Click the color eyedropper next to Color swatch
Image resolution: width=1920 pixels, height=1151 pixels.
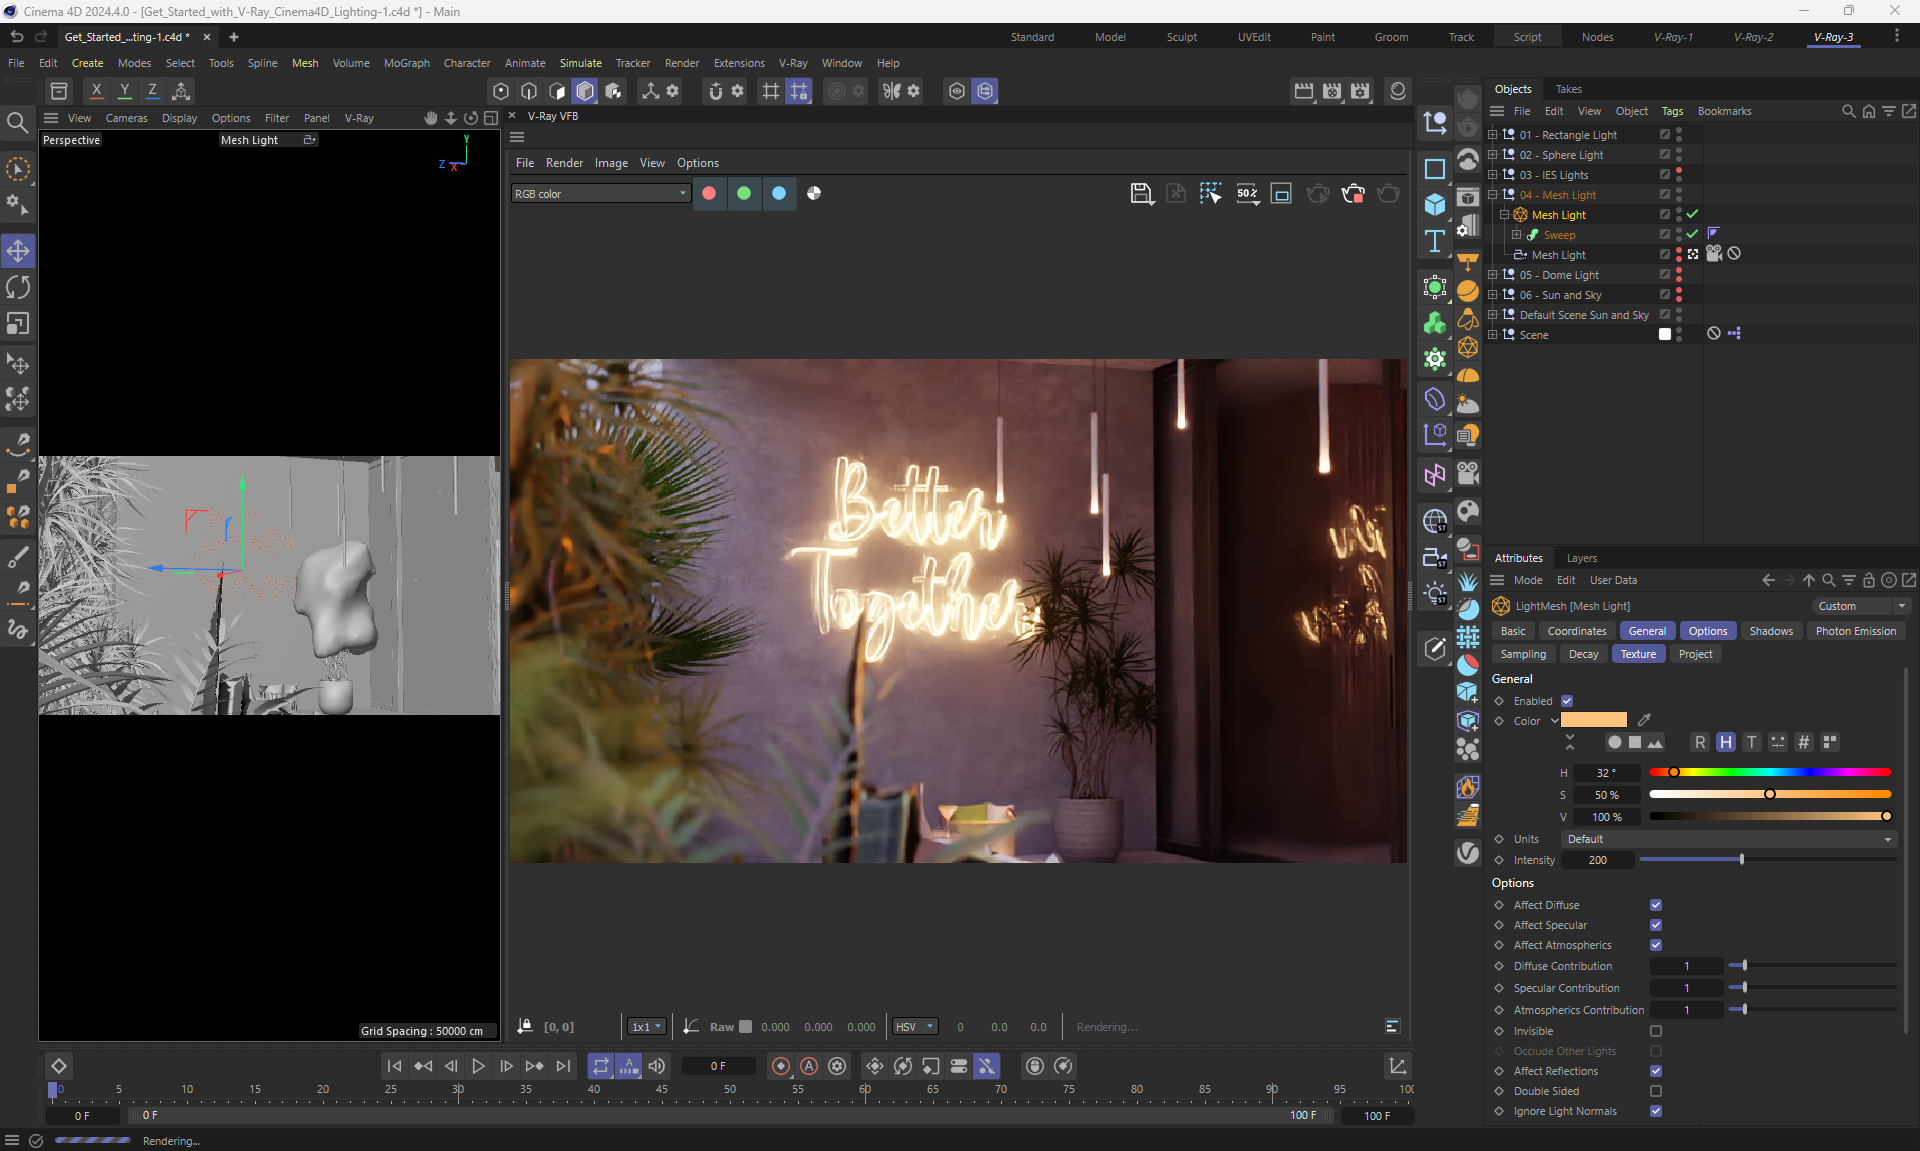tap(1644, 720)
